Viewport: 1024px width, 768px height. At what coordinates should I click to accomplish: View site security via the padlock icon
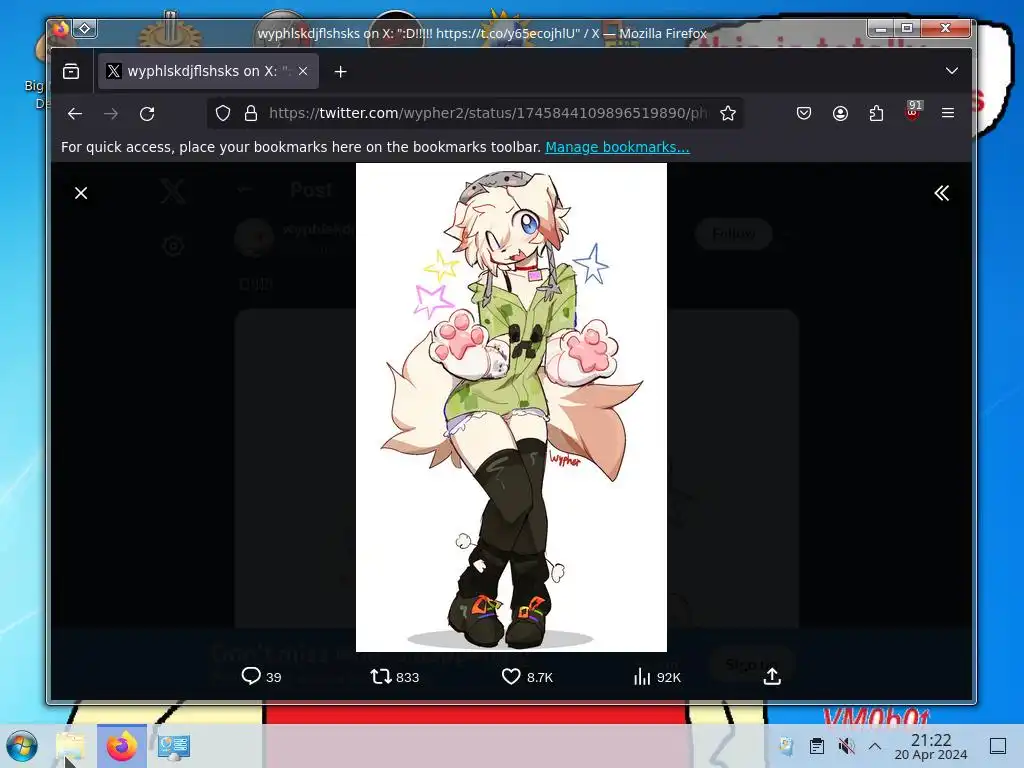(x=251, y=113)
